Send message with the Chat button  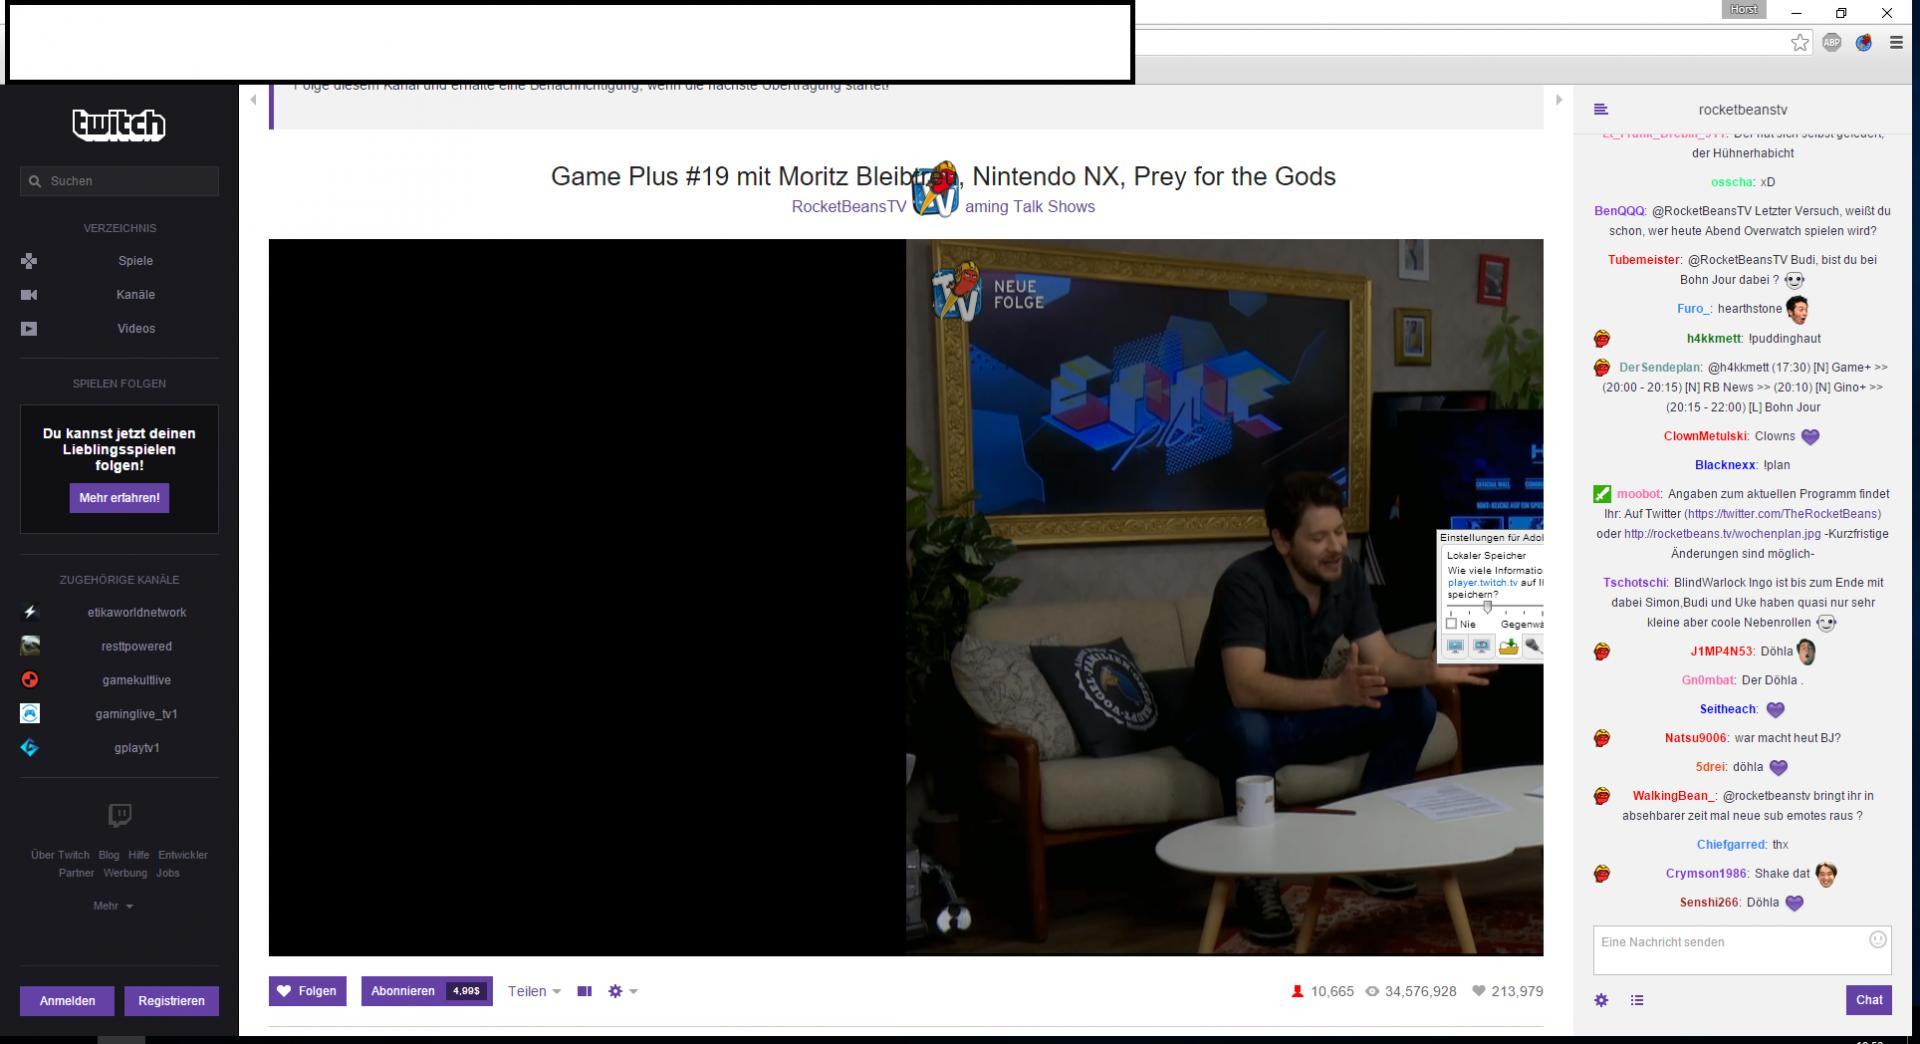coord(1868,1000)
